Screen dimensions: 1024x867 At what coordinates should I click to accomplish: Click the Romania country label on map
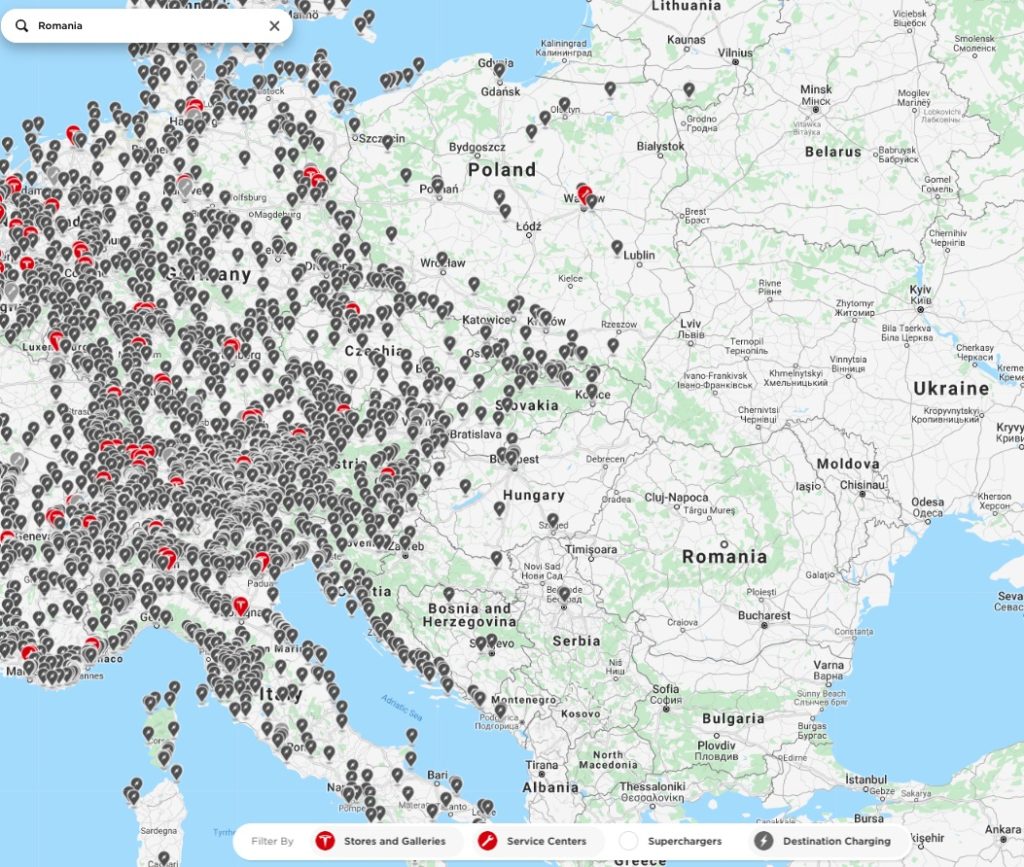coord(724,557)
